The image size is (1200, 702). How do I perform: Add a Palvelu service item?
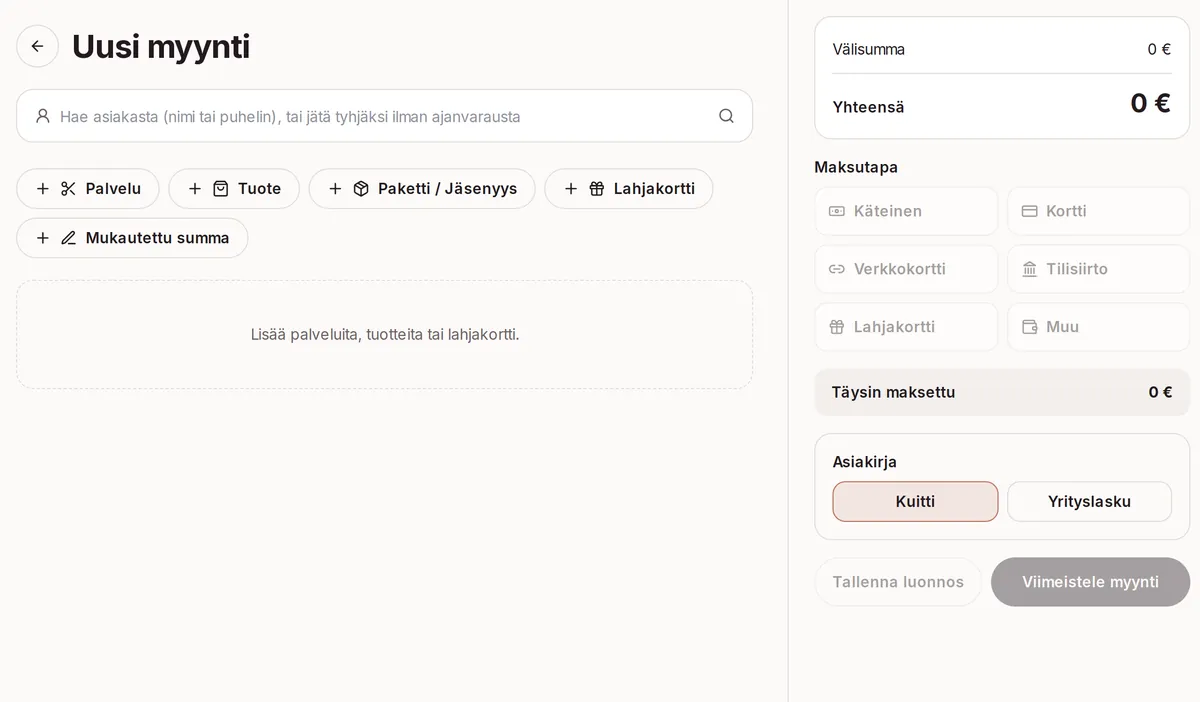[88, 188]
